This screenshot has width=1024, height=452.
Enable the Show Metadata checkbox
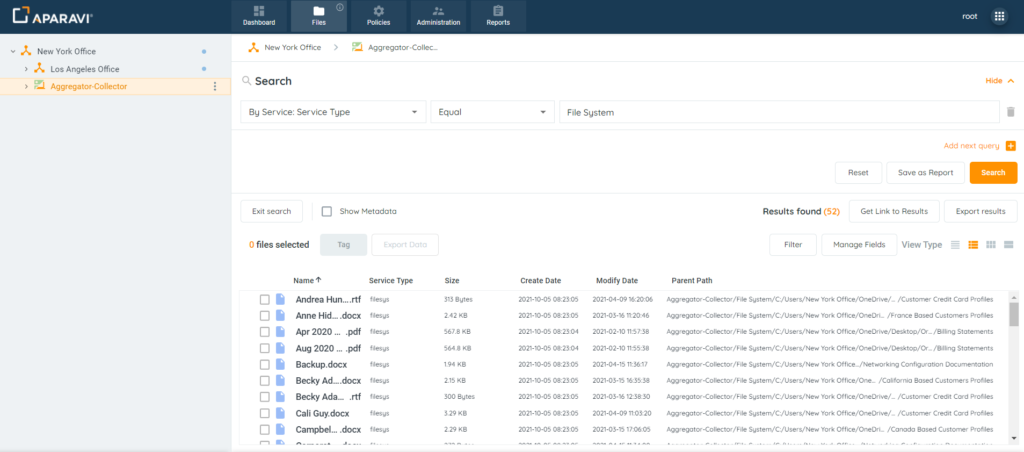327,211
